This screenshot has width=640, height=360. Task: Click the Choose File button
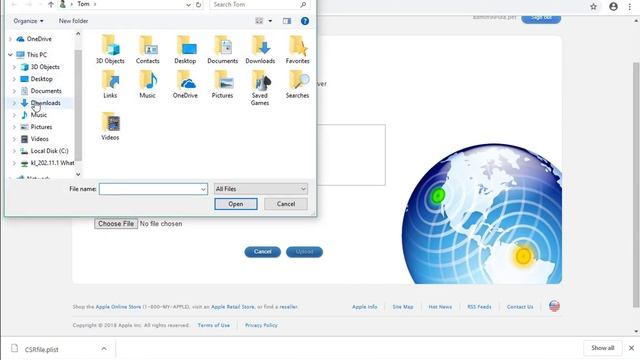(116, 224)
